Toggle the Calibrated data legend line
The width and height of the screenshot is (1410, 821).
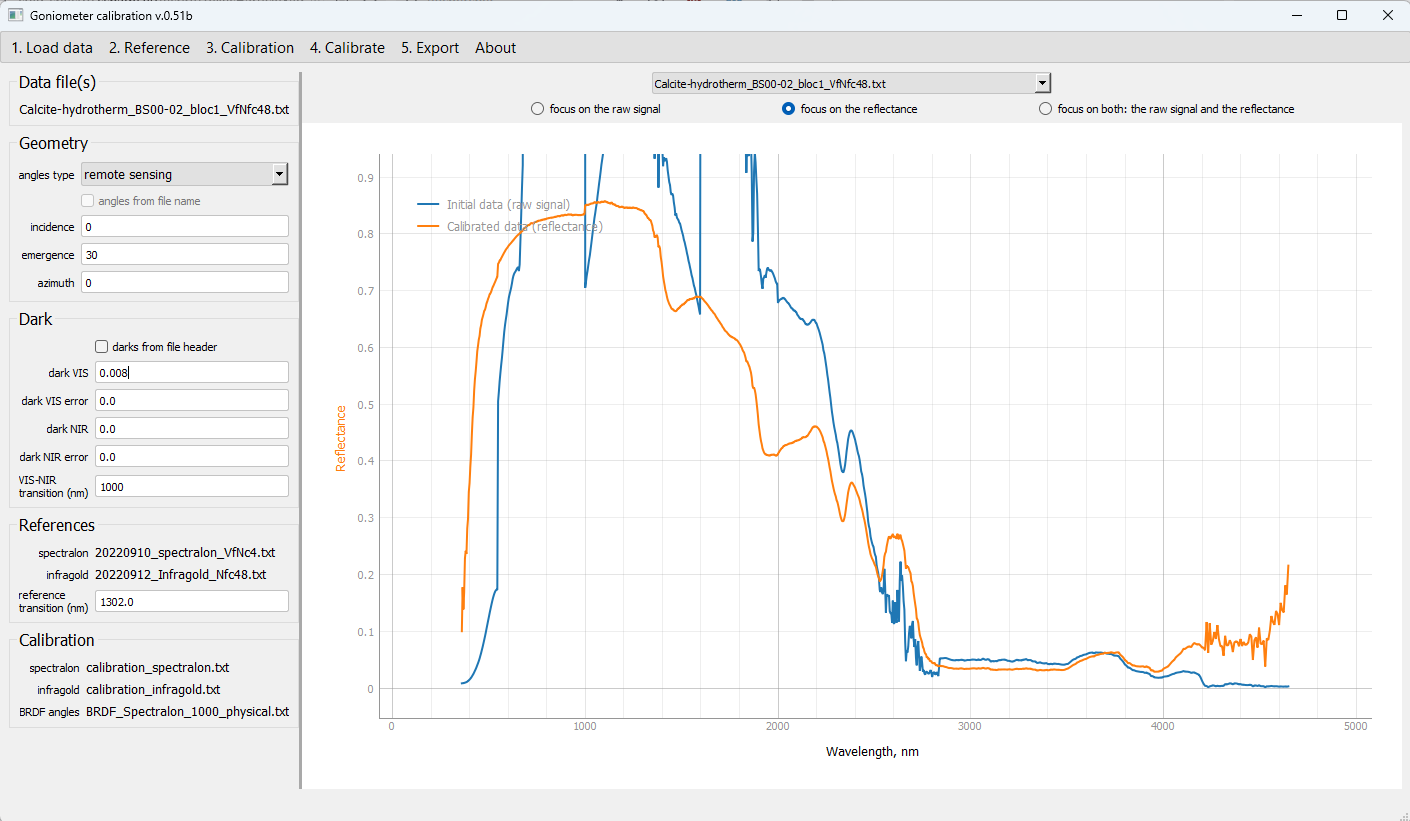tap(430, 227)
